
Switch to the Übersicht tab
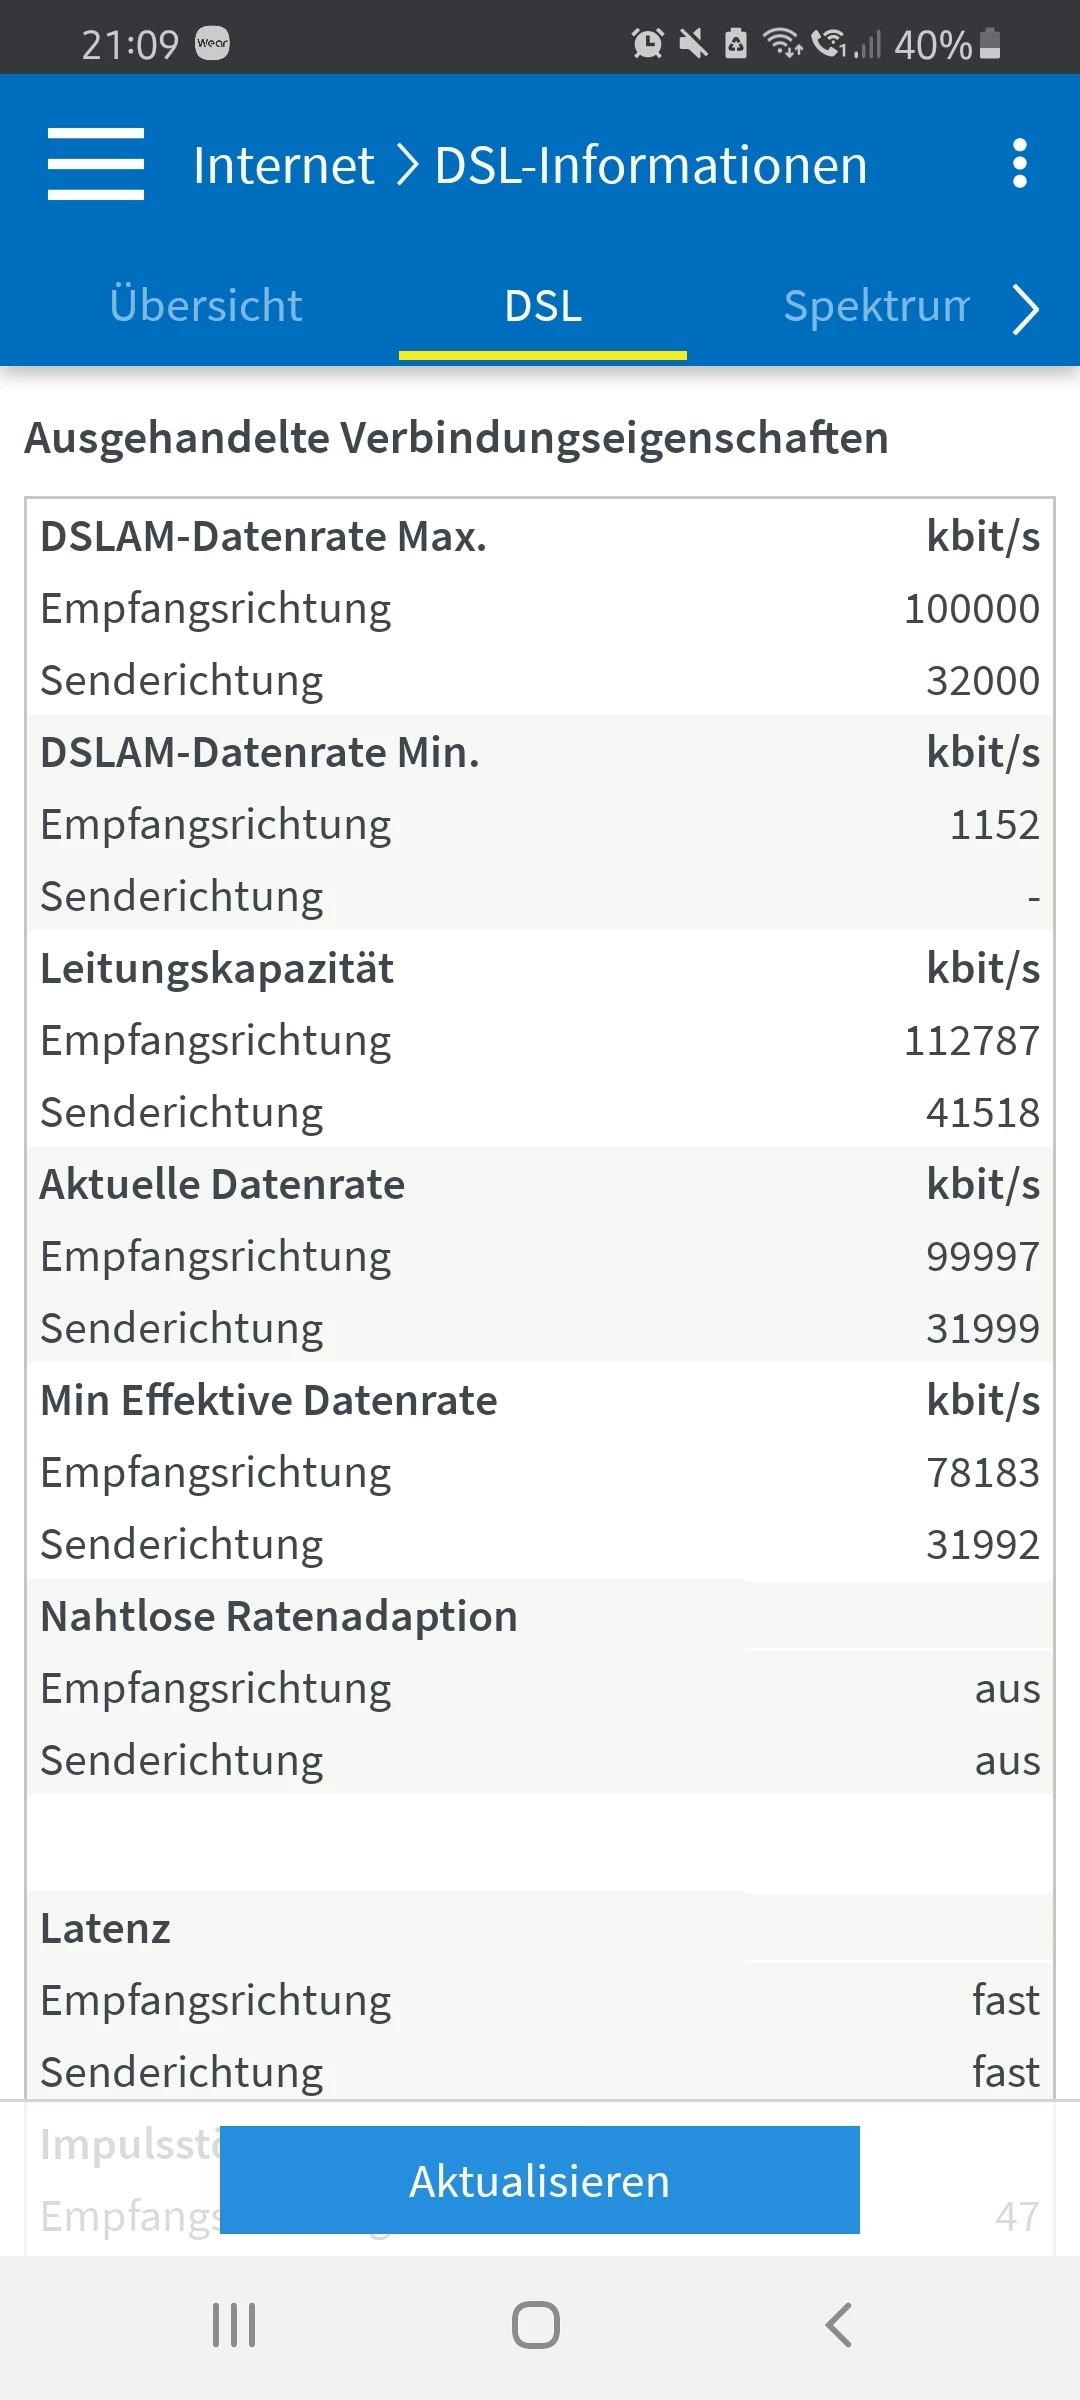(206, 306)
